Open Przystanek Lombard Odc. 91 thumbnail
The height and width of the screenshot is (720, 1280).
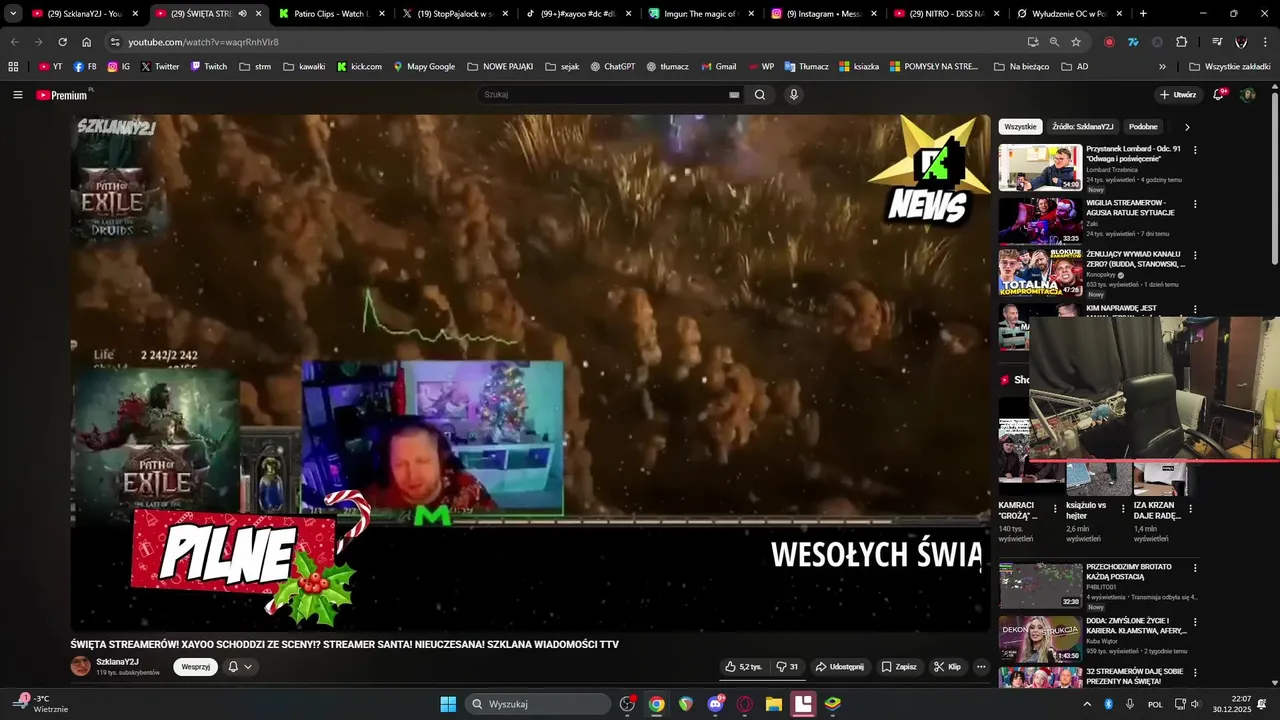(1040, 167)
